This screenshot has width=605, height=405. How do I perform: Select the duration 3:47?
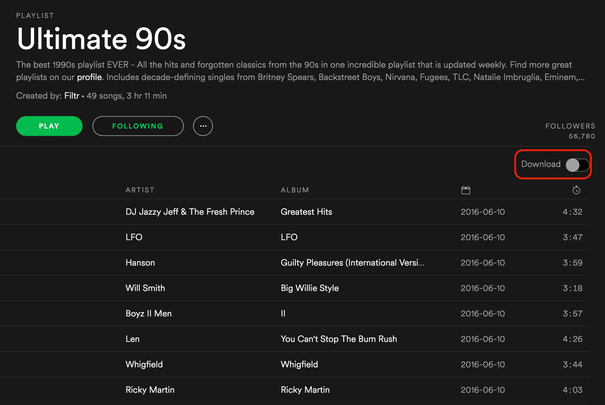(572, 237)
